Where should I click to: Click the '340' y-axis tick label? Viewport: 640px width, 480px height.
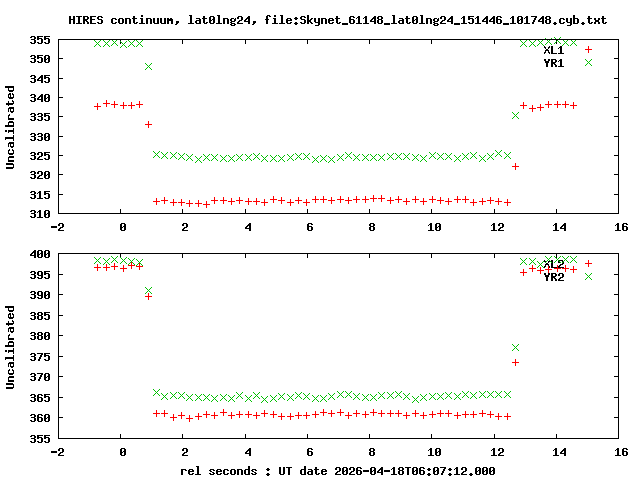(x=40, y=98)
